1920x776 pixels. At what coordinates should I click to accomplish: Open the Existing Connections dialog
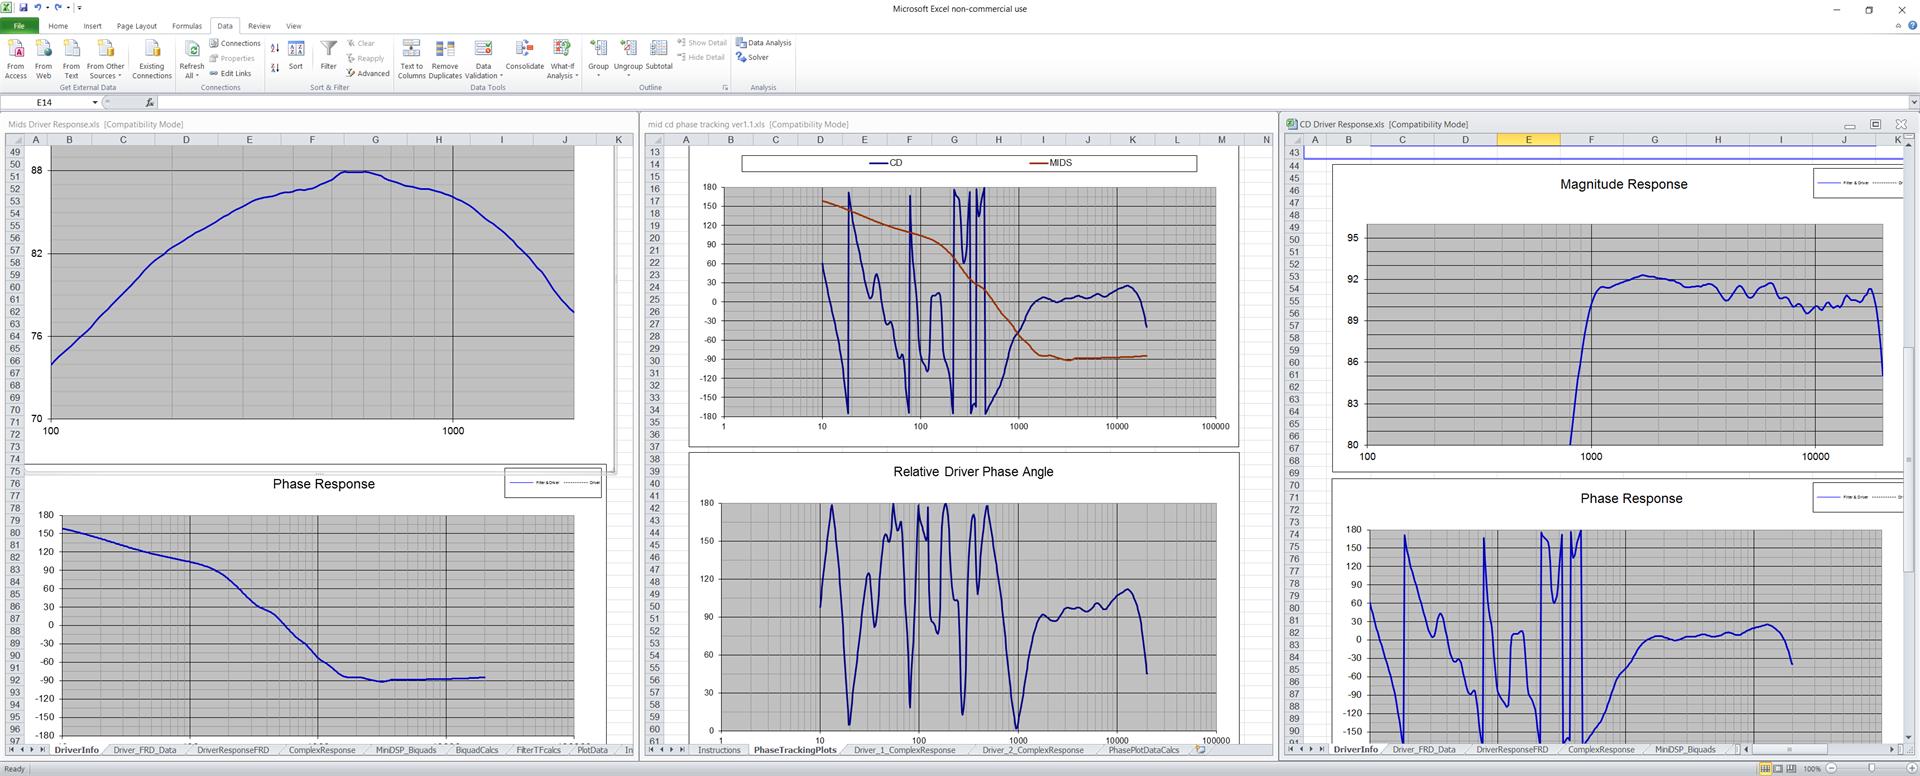point(152,59)
